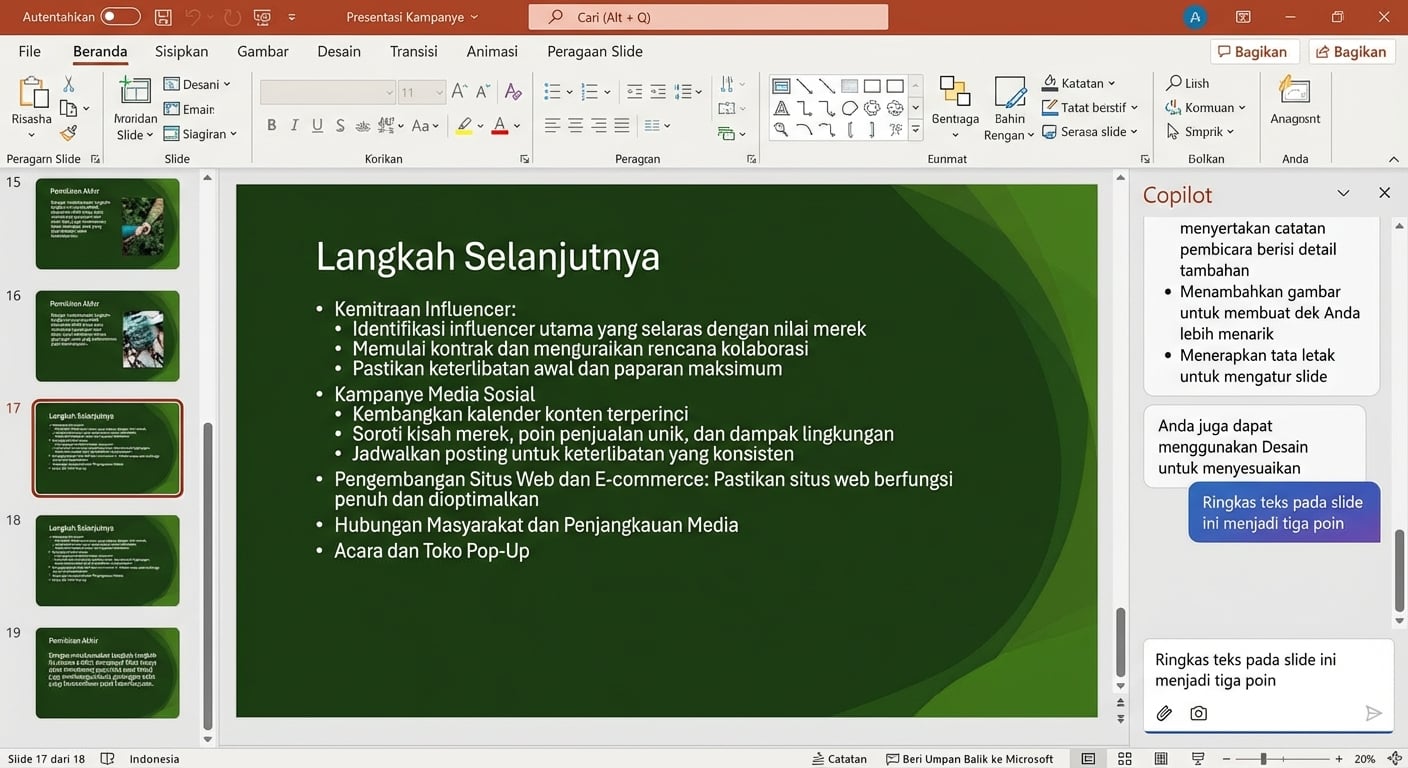Screen dimensions: 1408x768
Task: Click the camera icon in Copilot input
Action: point(1198,713)
